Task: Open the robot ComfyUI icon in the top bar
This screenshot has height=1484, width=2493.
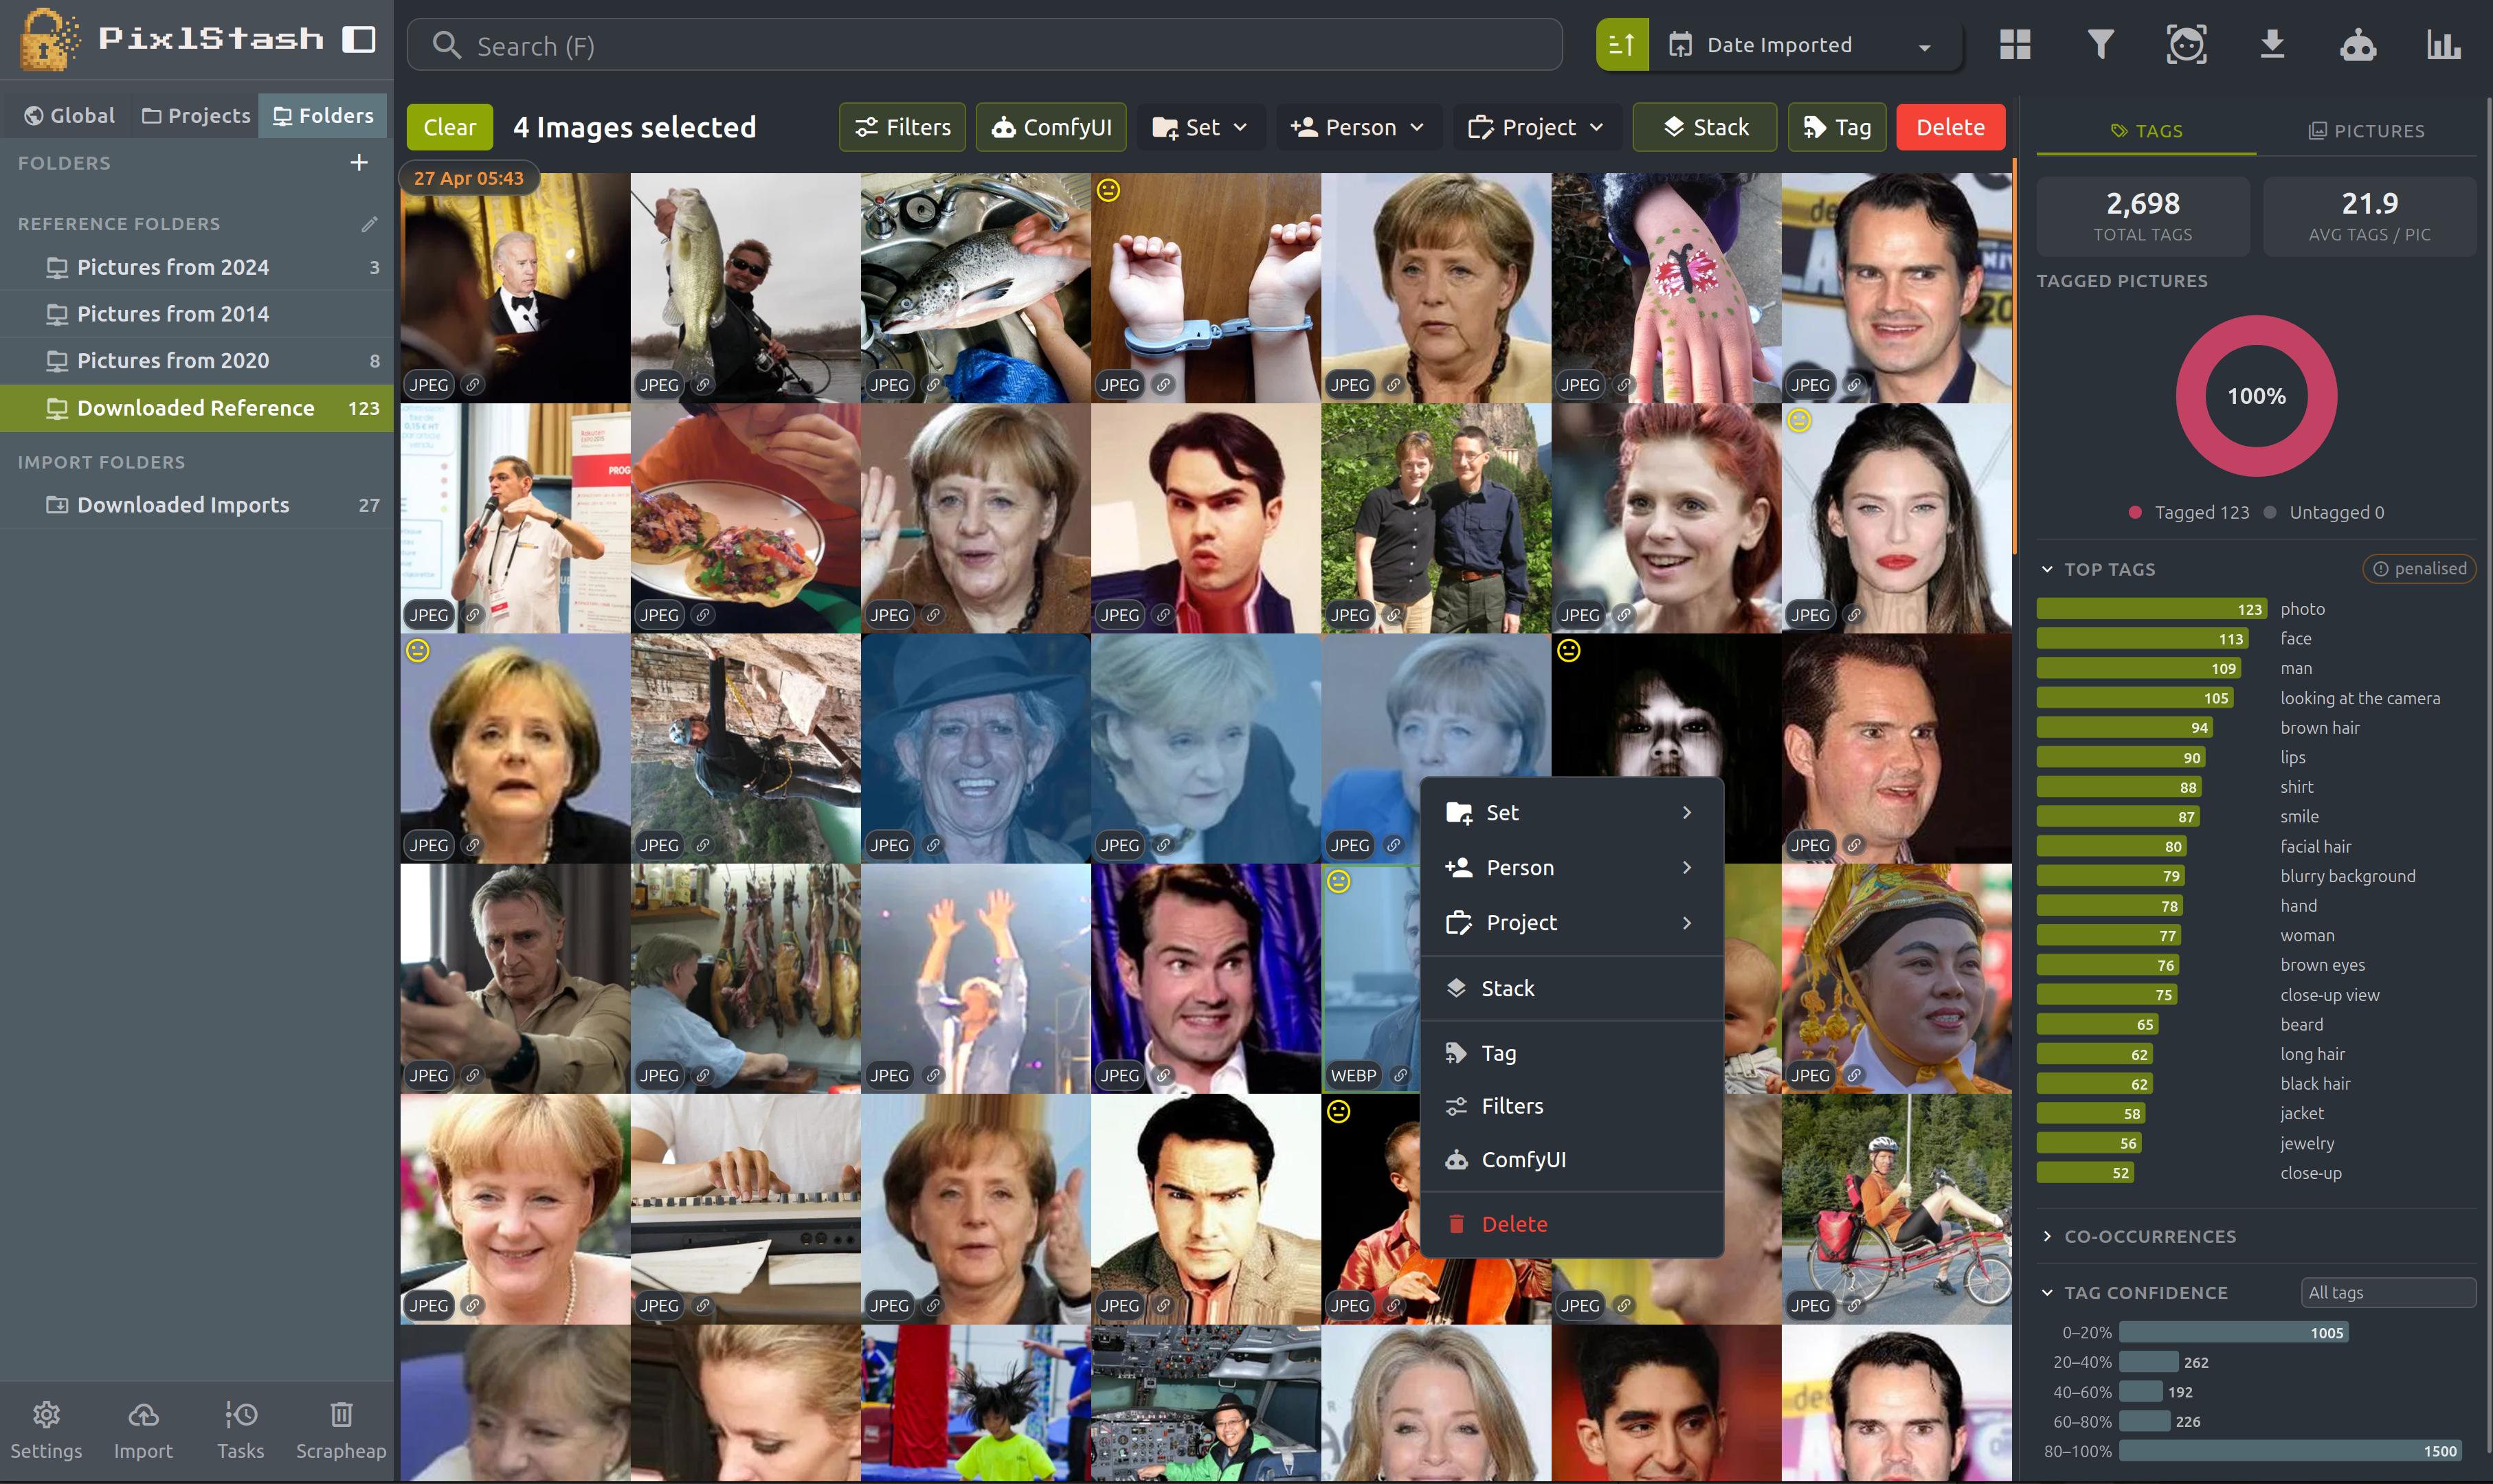Action: coord(2358,45)
